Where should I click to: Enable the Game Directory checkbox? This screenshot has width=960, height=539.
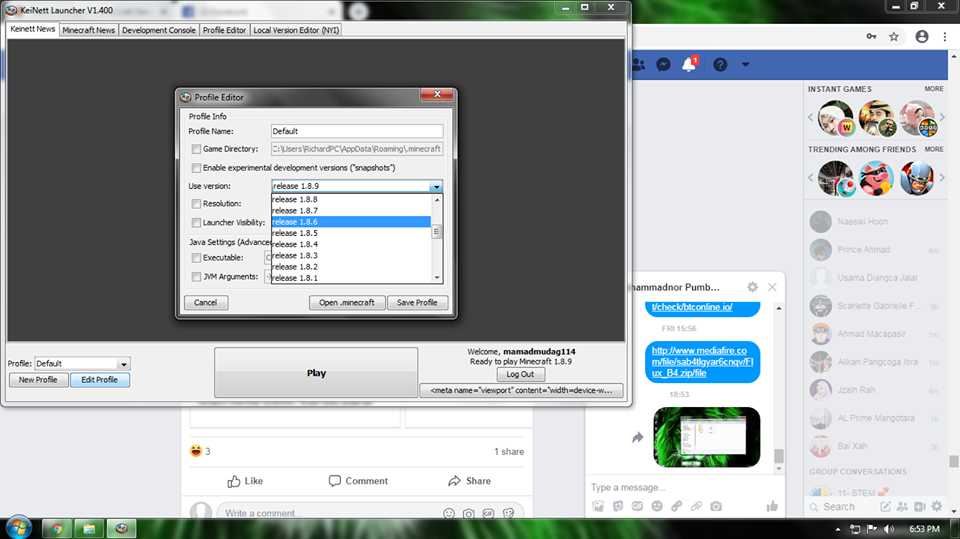point(196,149)
